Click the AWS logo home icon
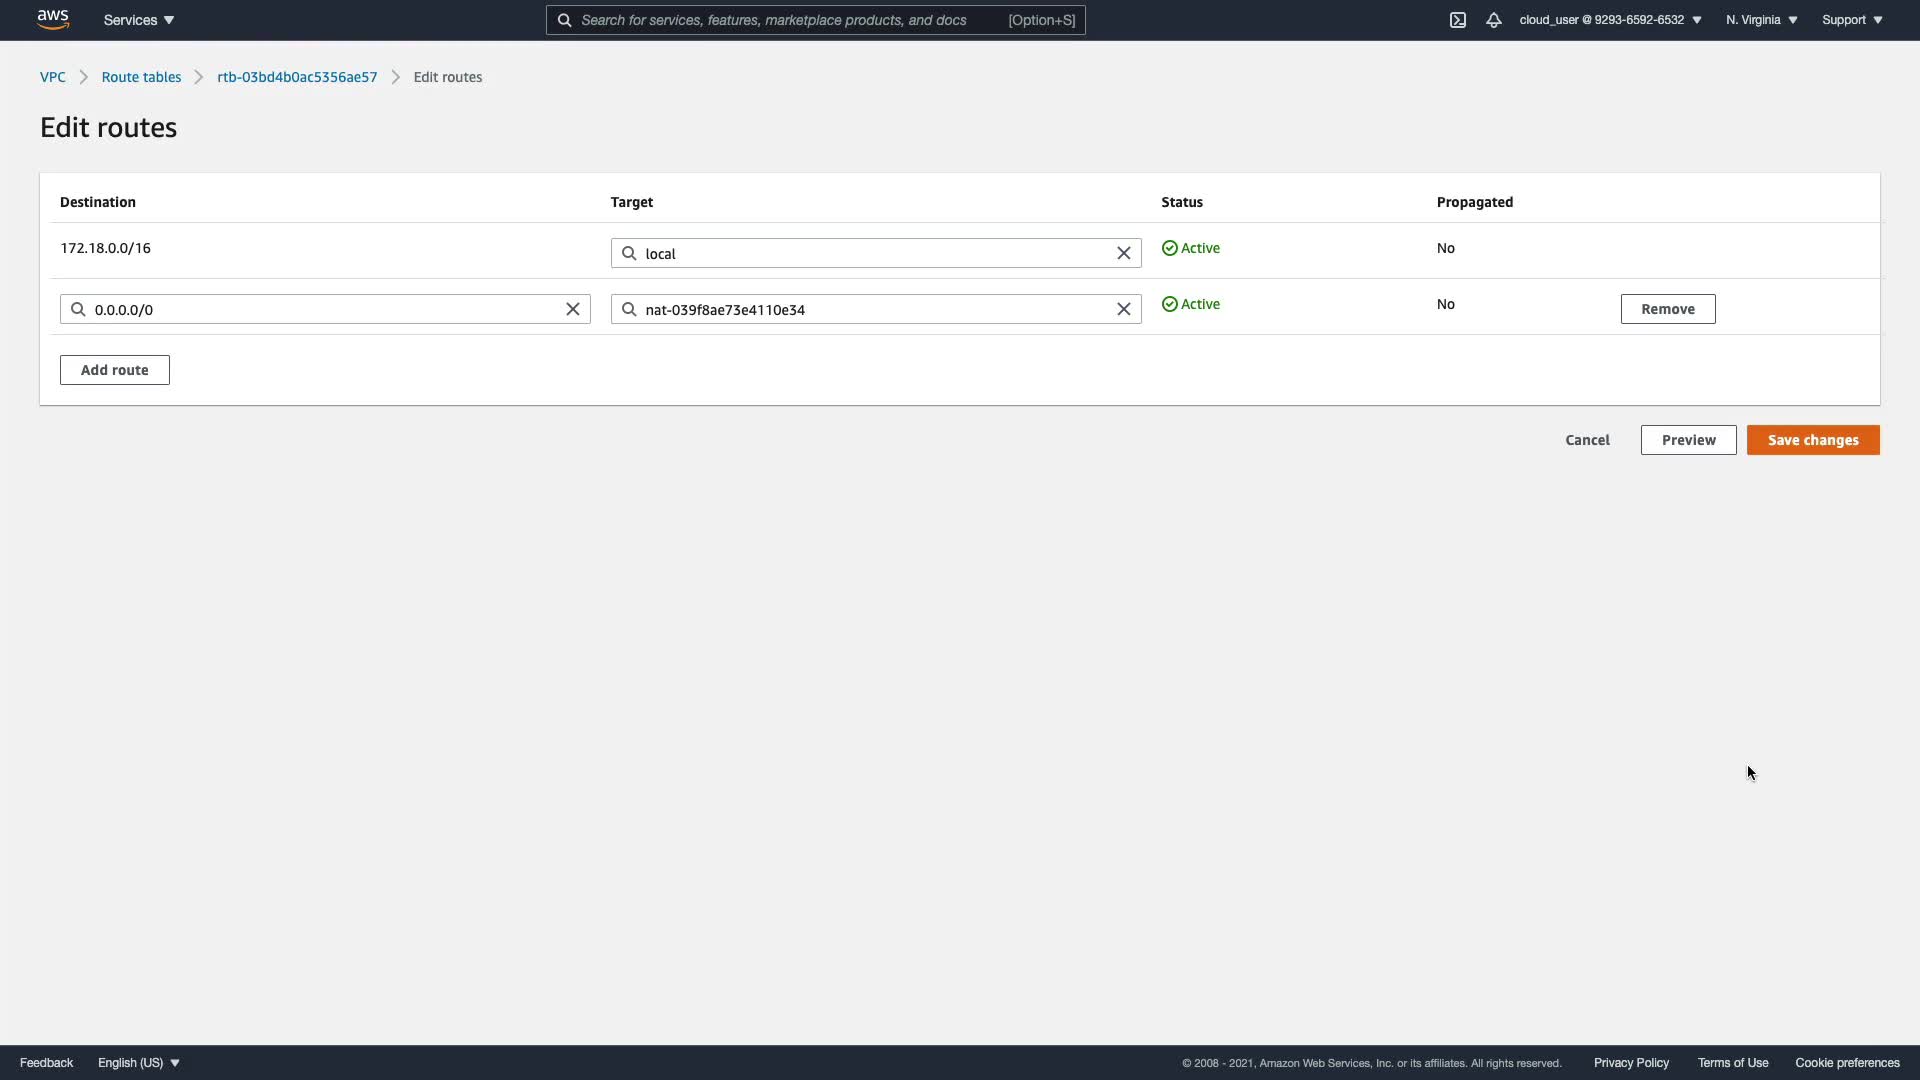 53,19
